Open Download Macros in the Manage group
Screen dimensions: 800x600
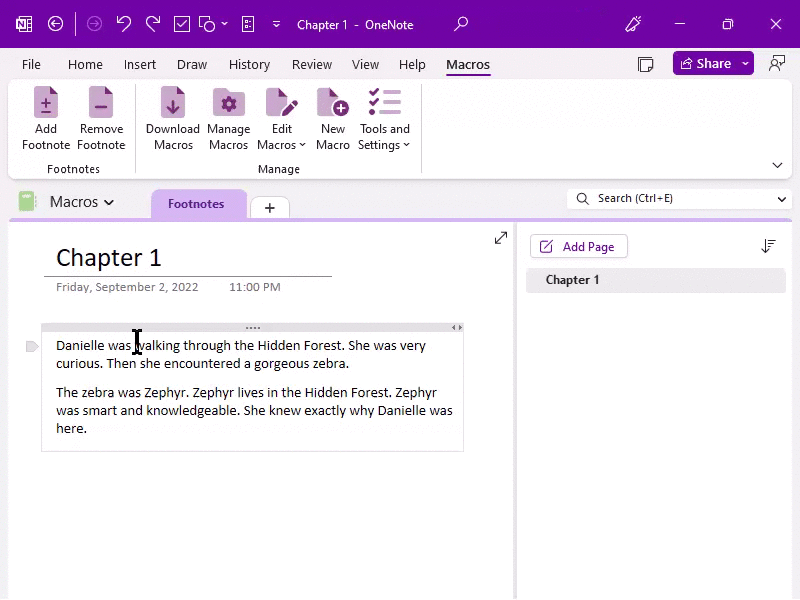(171, 118)
